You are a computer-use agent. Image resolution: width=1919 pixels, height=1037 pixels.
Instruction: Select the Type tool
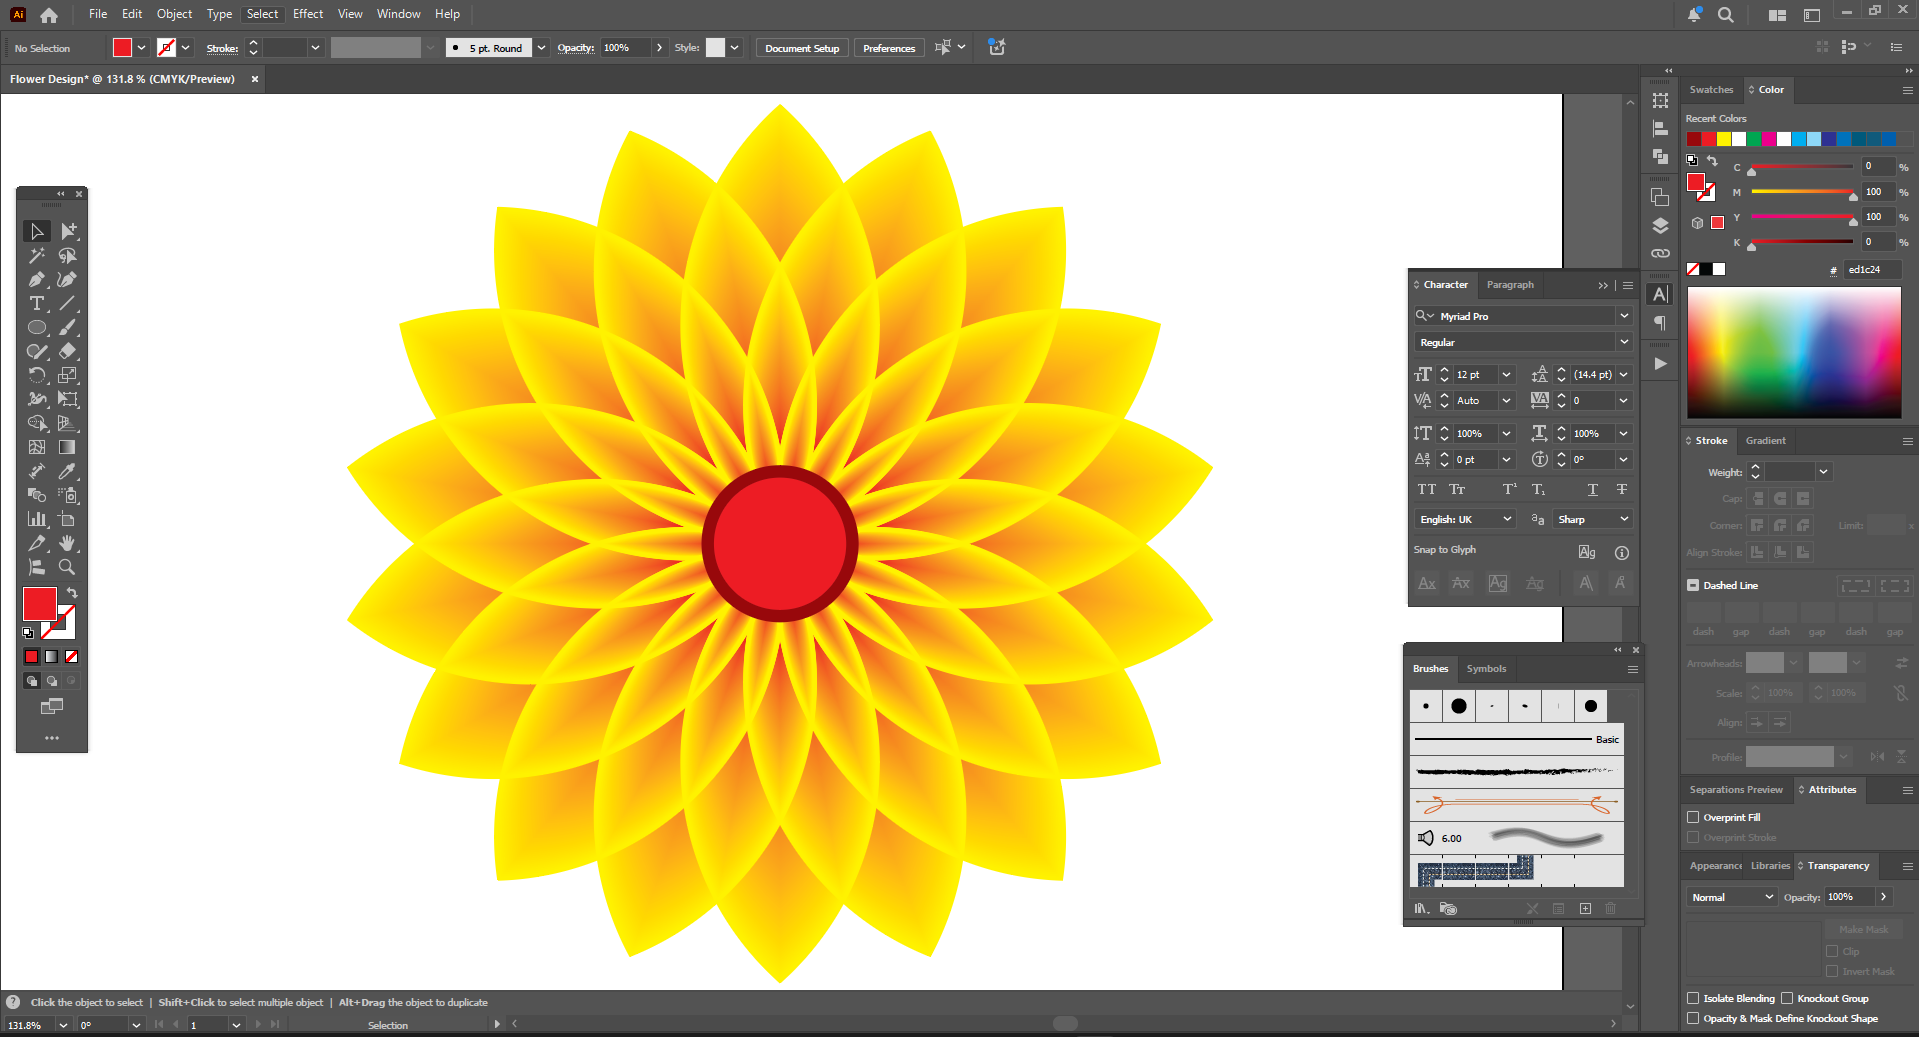tap(37, 304)
